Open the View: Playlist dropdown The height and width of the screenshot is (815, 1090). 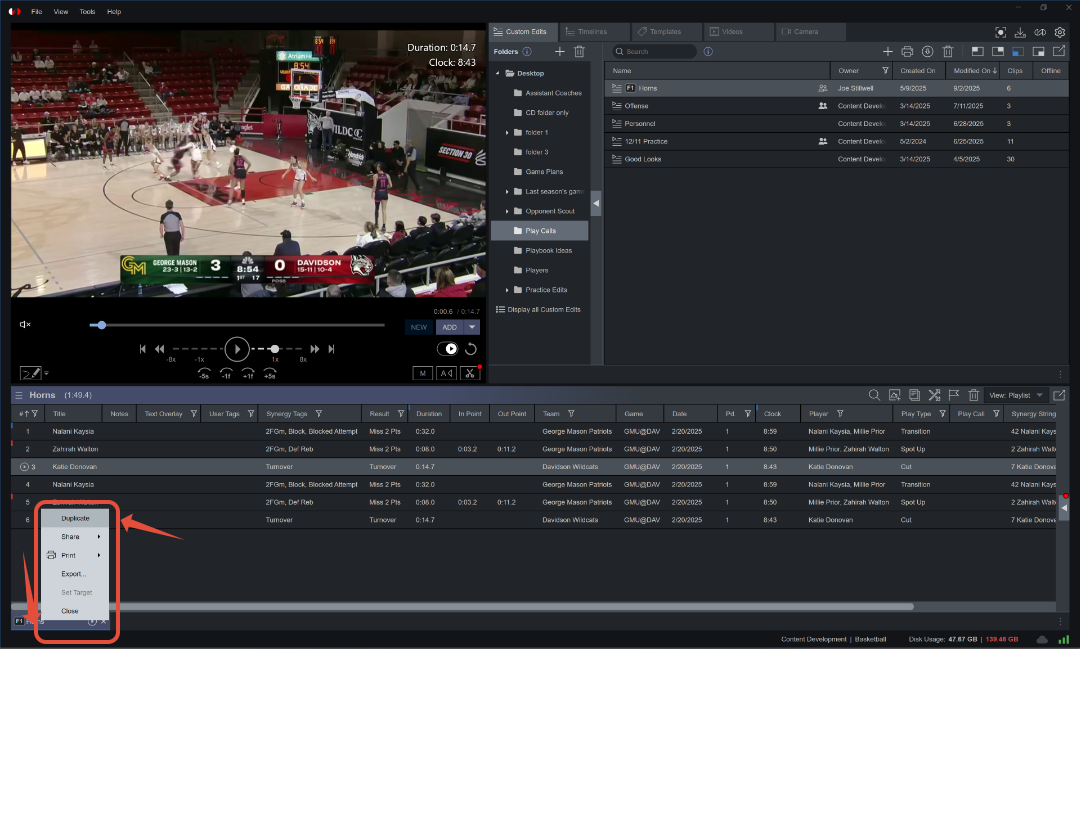[x=1017, y=395]
